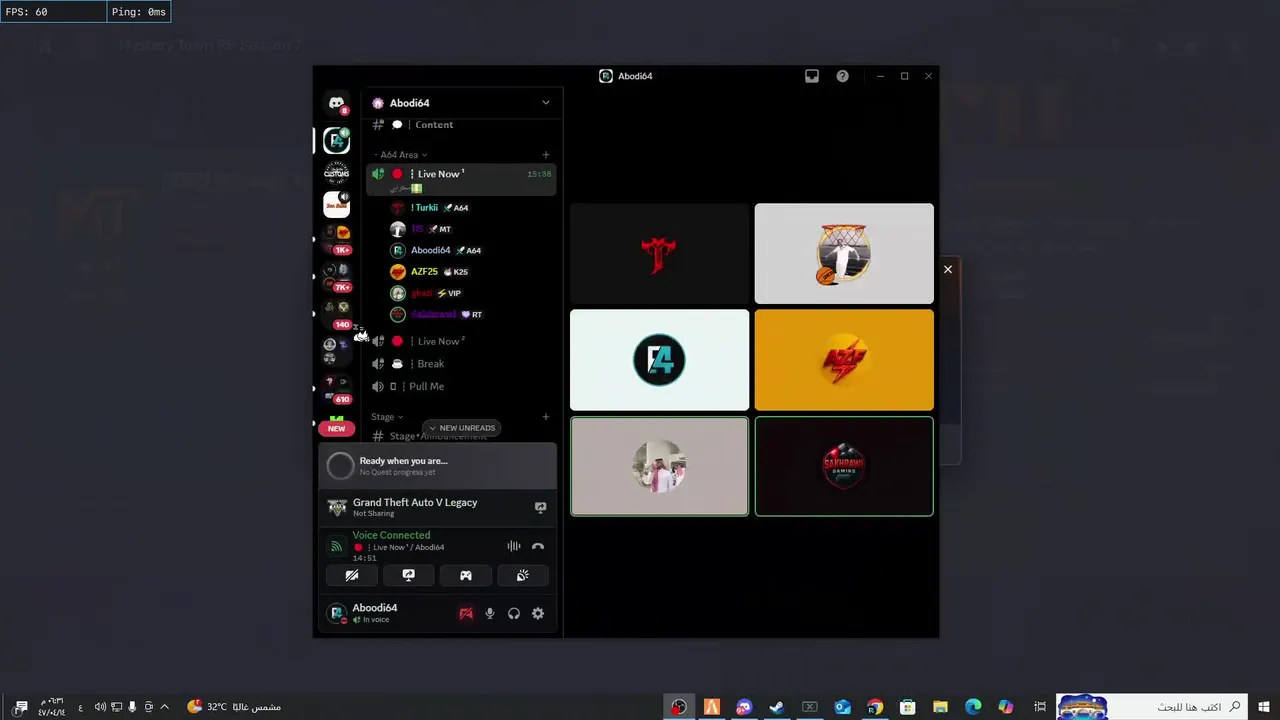This screenshot has width=1280, height=720.
Task: Share Grand Theft Auto V Legacy screen
Action: click(x=541, y=507)
